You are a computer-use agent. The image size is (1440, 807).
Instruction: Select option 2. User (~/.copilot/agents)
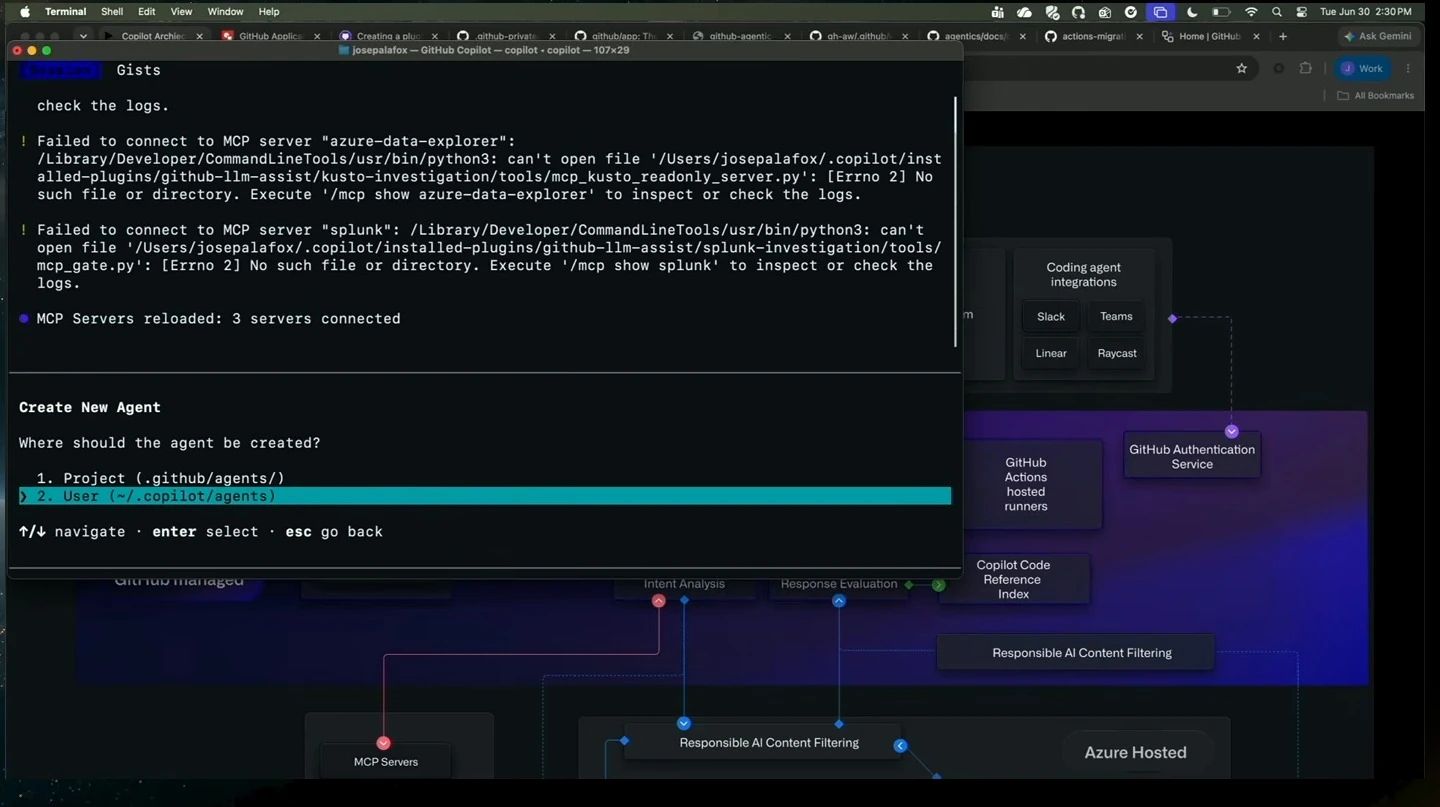click(x=485, y=496)
